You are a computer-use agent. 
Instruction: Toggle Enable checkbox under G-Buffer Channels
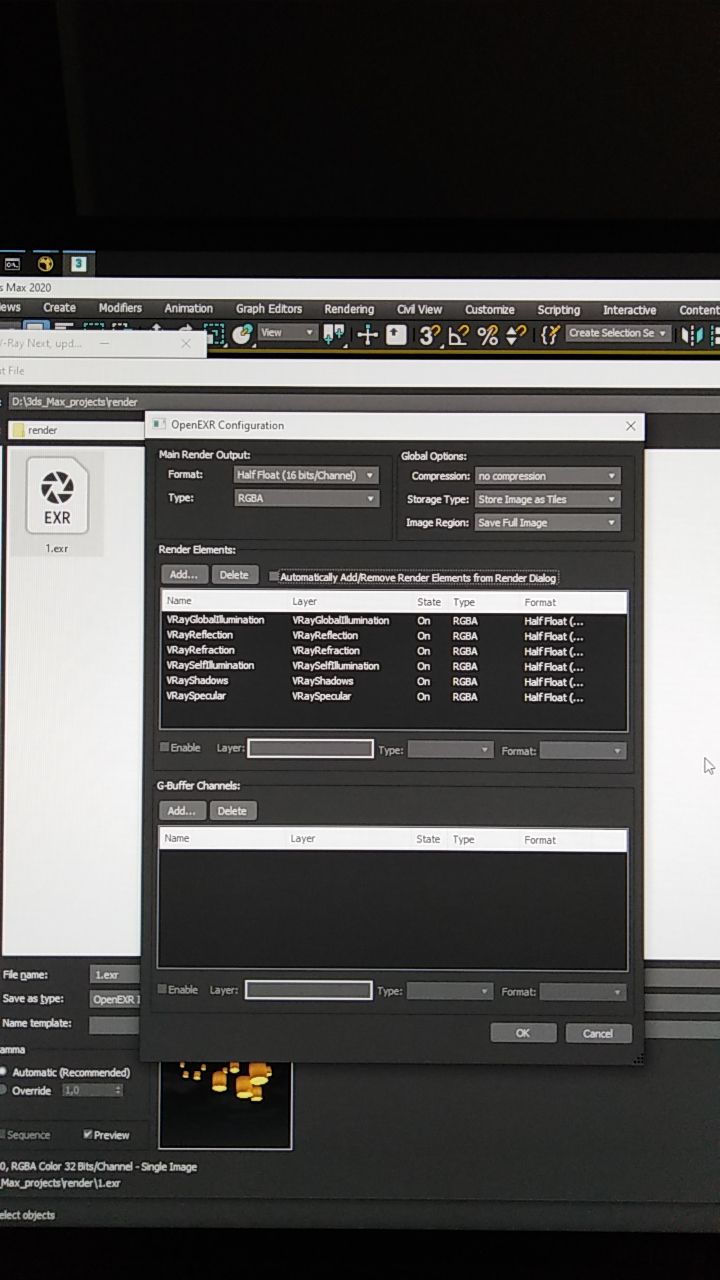pos(163,990)
